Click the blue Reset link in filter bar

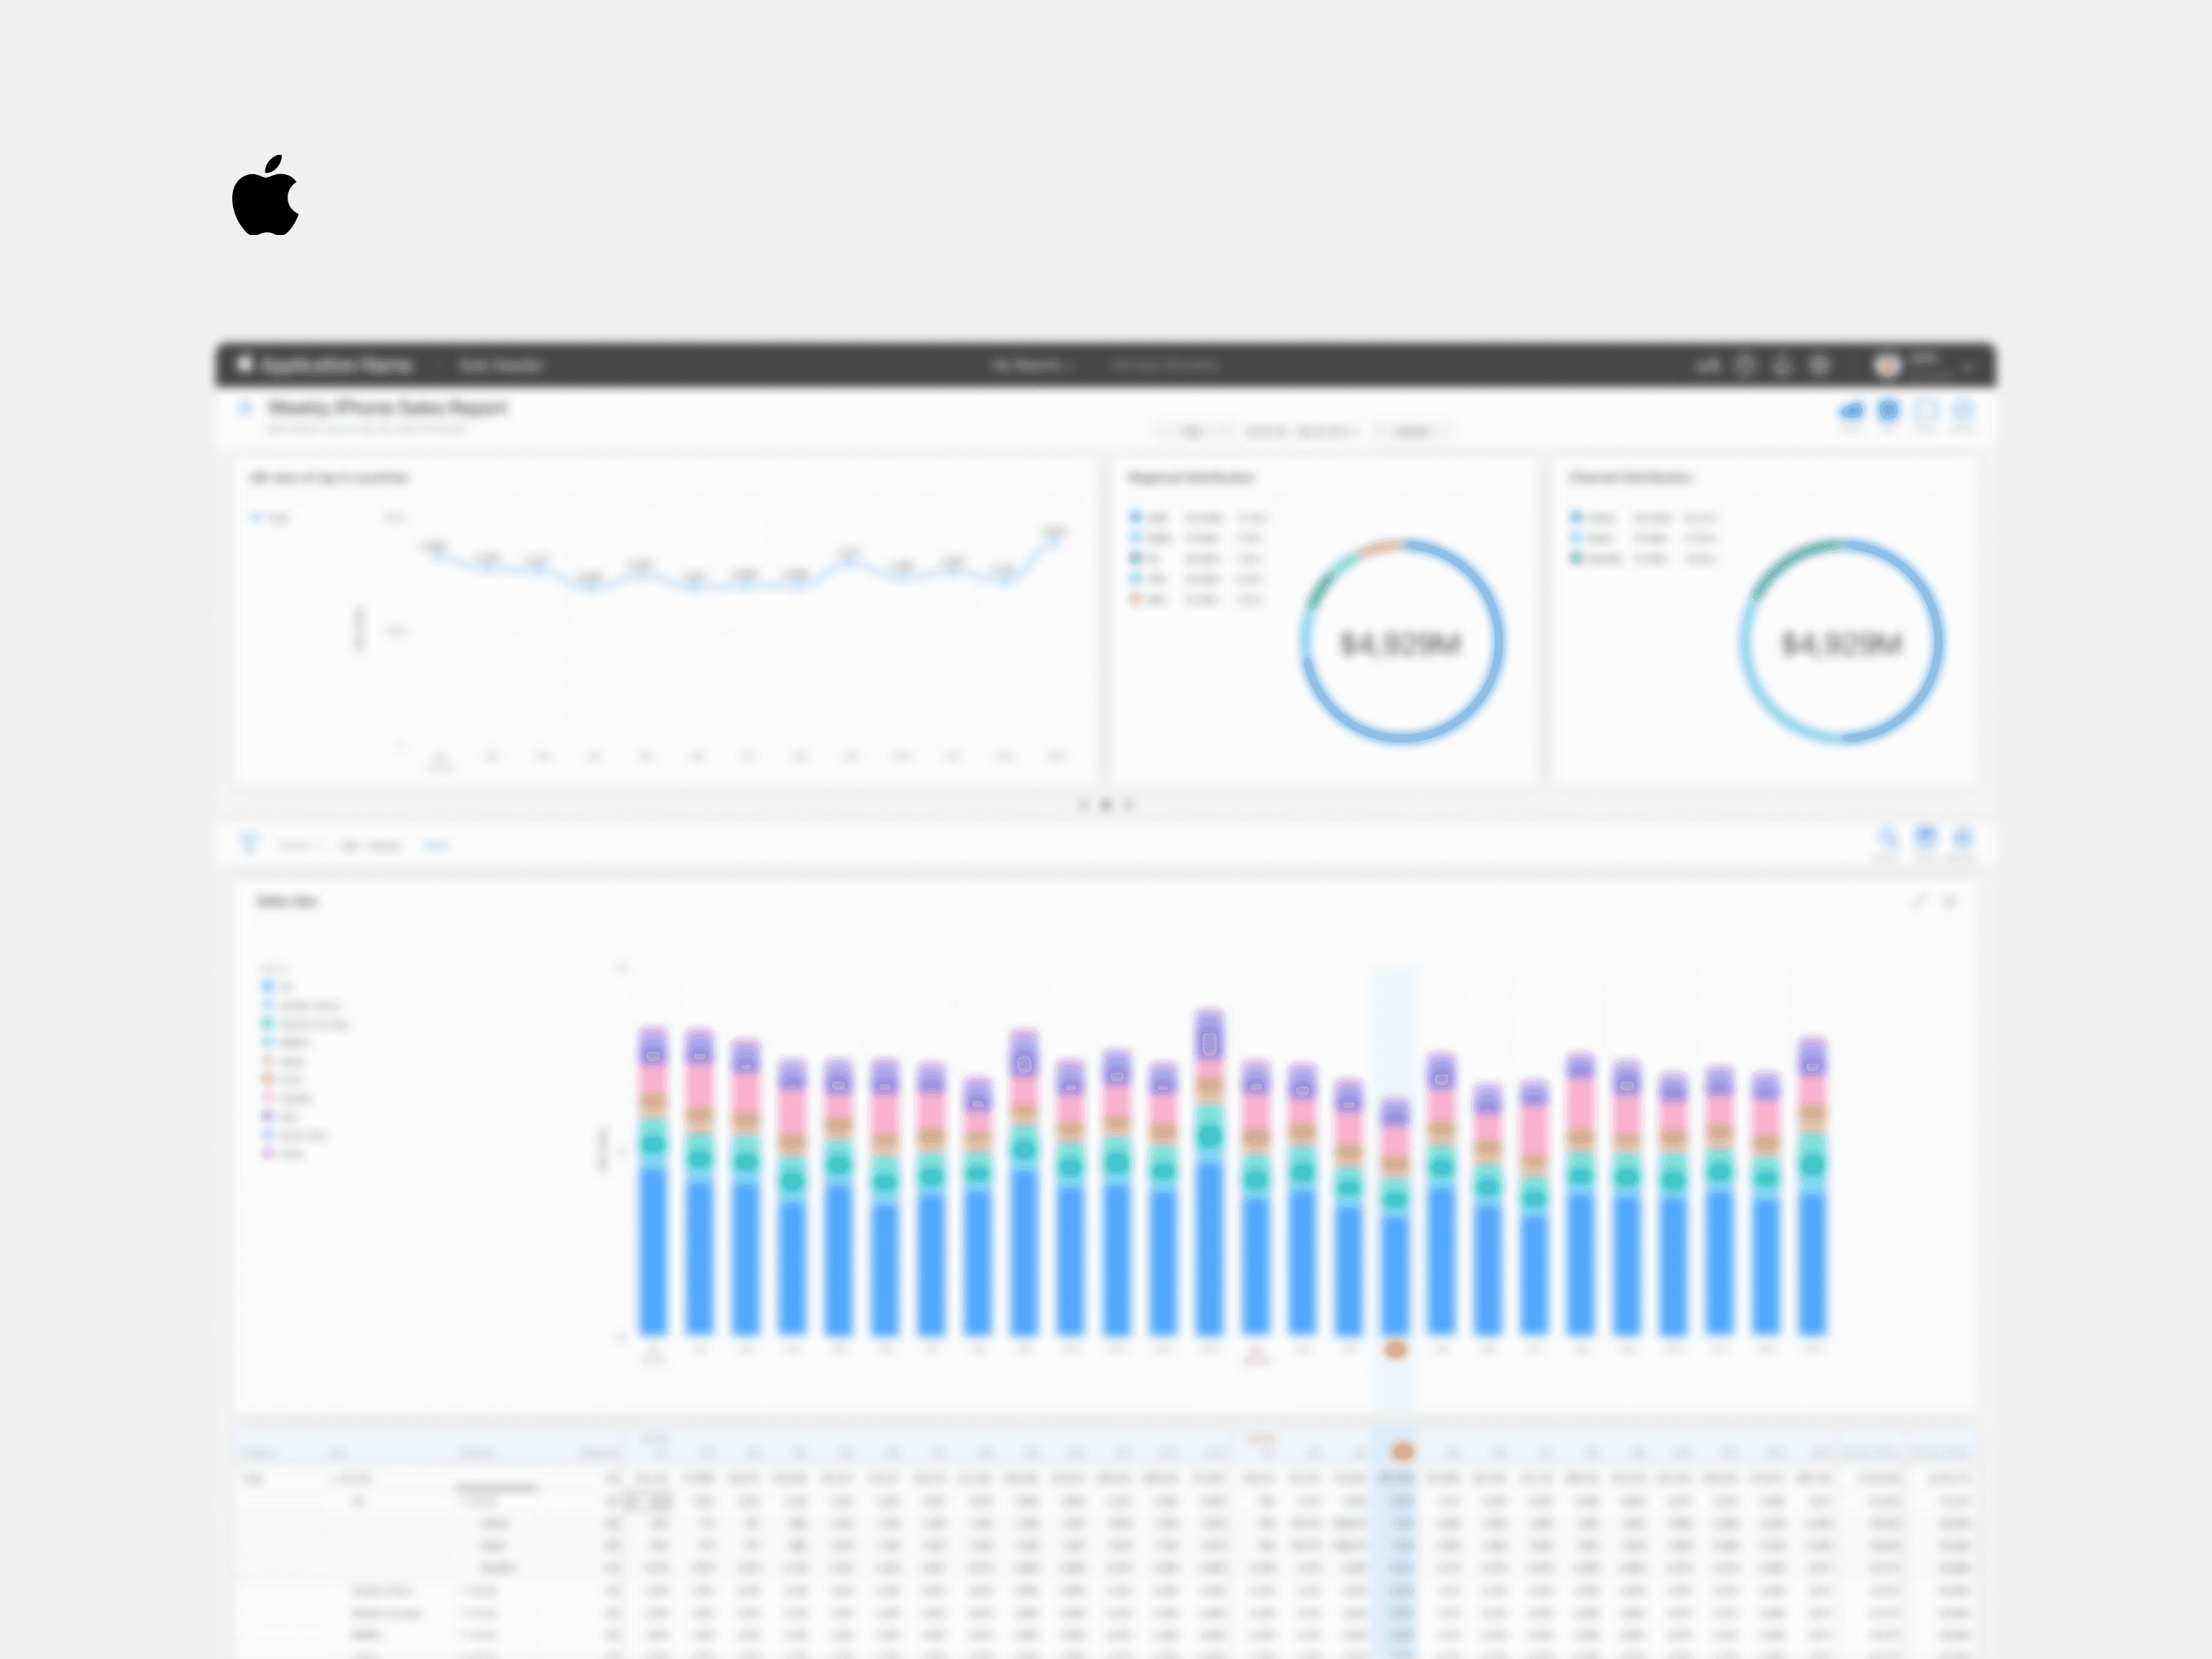[436, 846]
